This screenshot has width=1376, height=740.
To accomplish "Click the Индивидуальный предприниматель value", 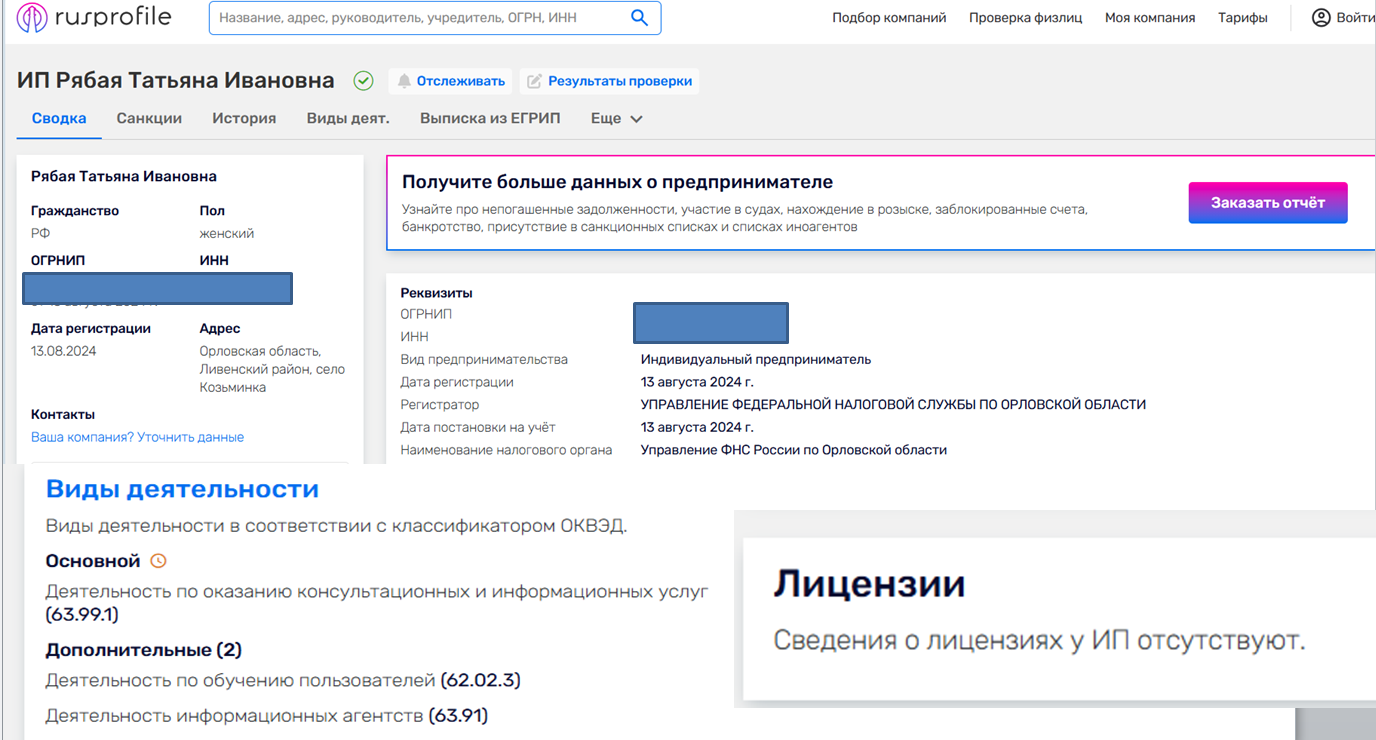I will (756, 359).
